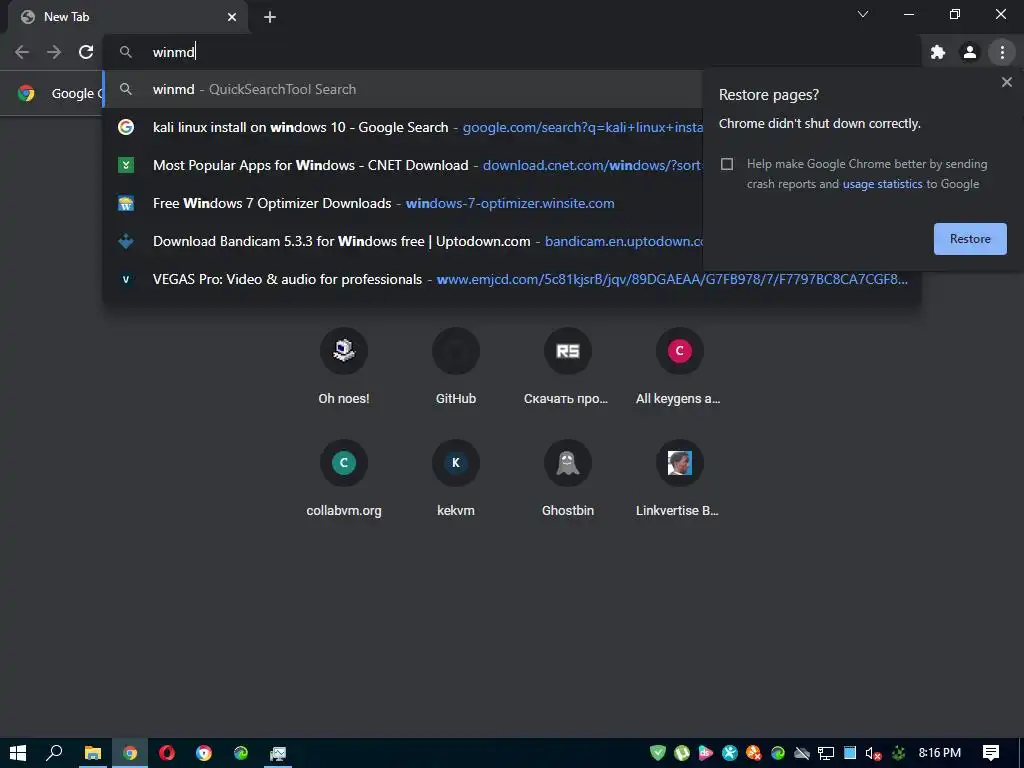Select VEGAS Pro Video & audio suggestion
1024x768 pixels.
click(x=511, y=279)
